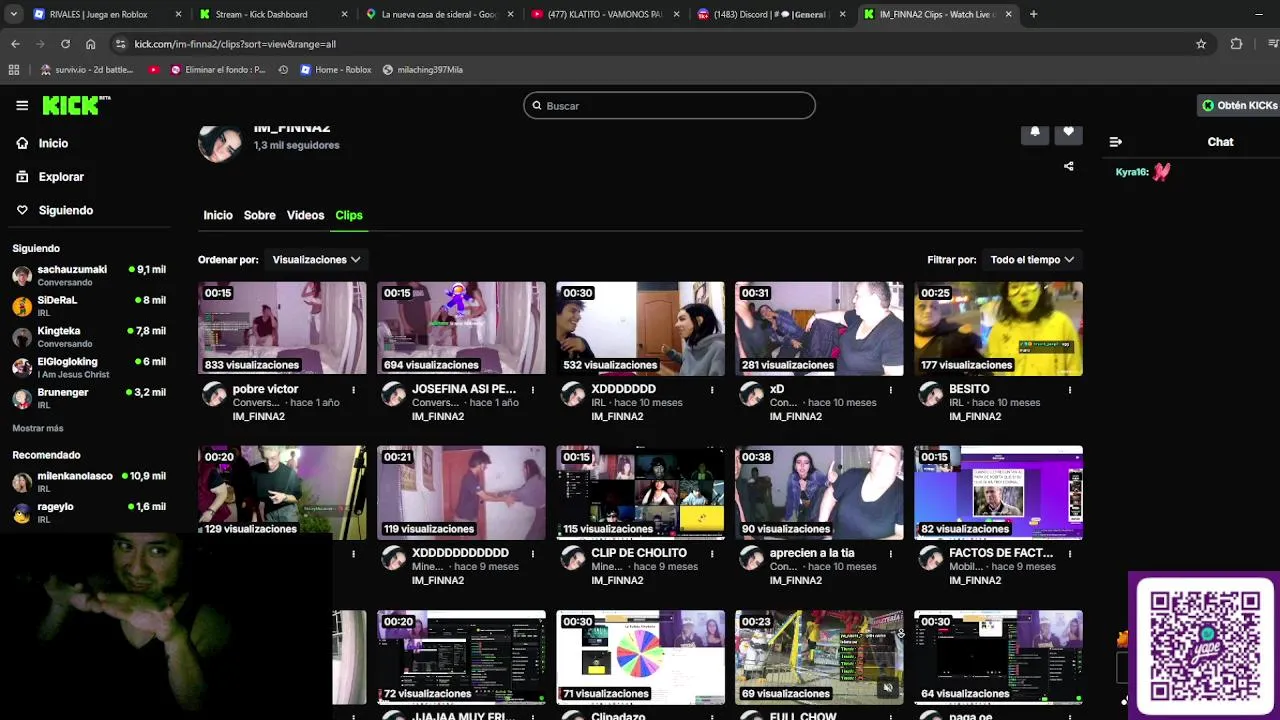The height and width of the screenshot is (720, 1280).
Task: Open Brunenger channel in the sidebar
Action: click(x=89, y=398)
